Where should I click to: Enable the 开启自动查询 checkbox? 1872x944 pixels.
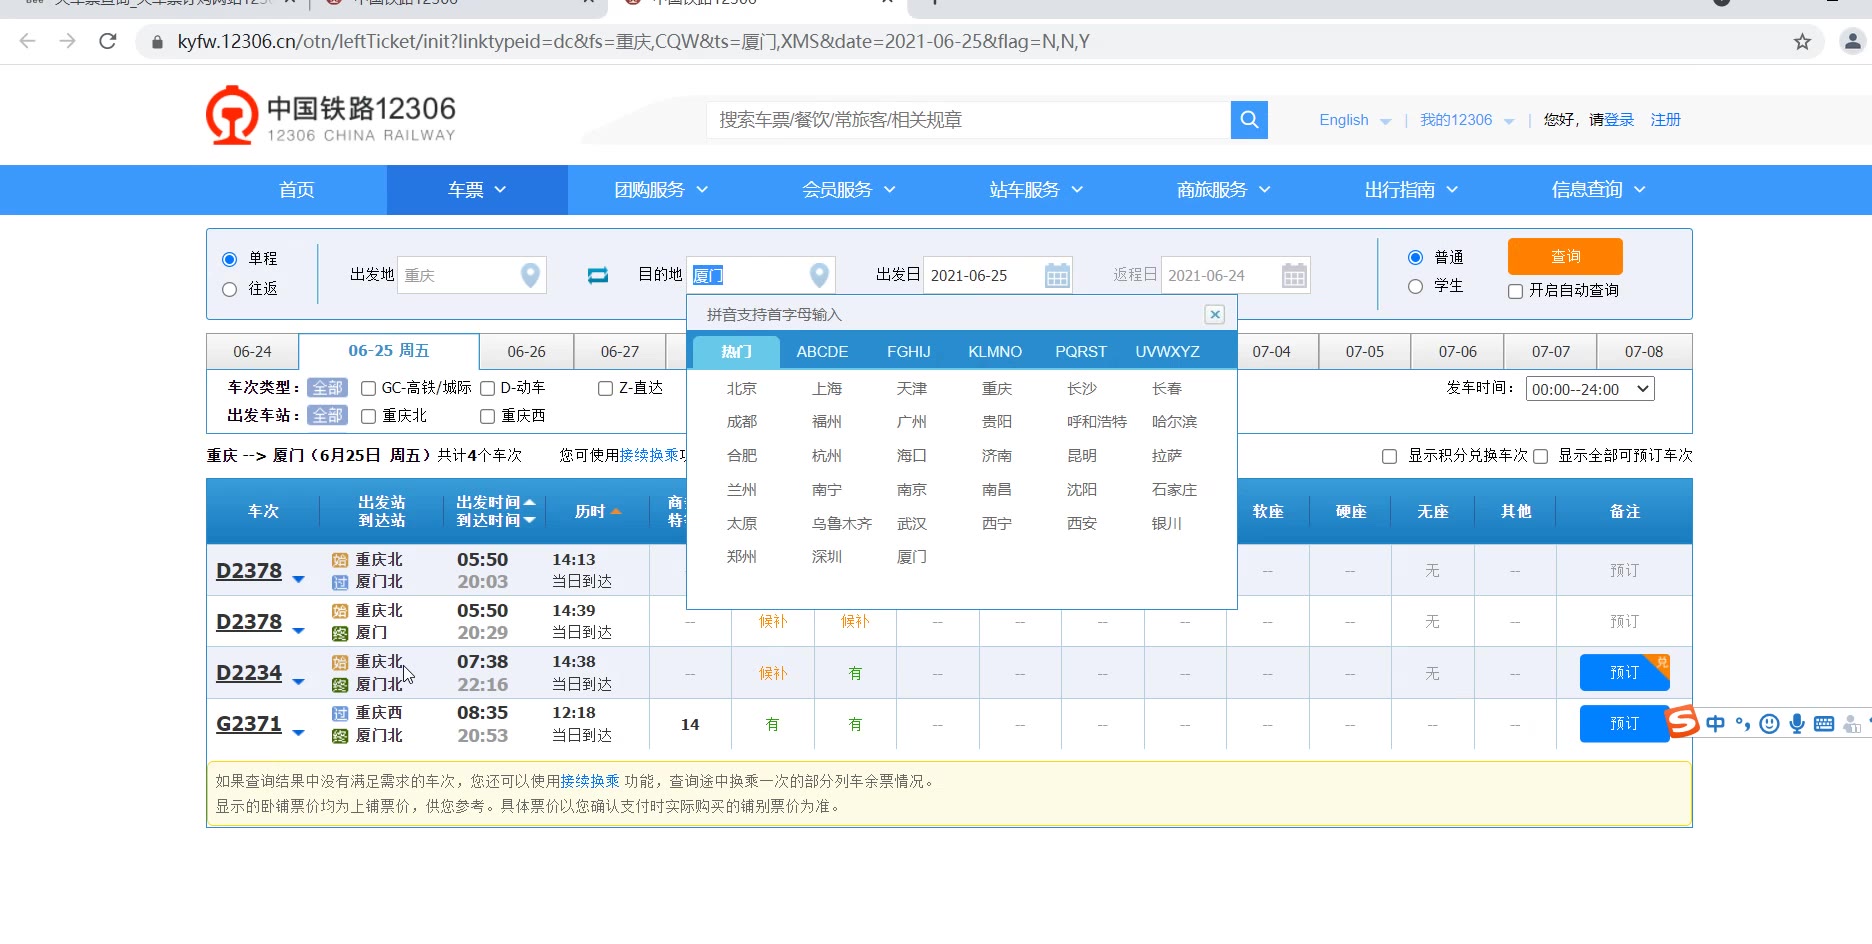coord(1515,291)
